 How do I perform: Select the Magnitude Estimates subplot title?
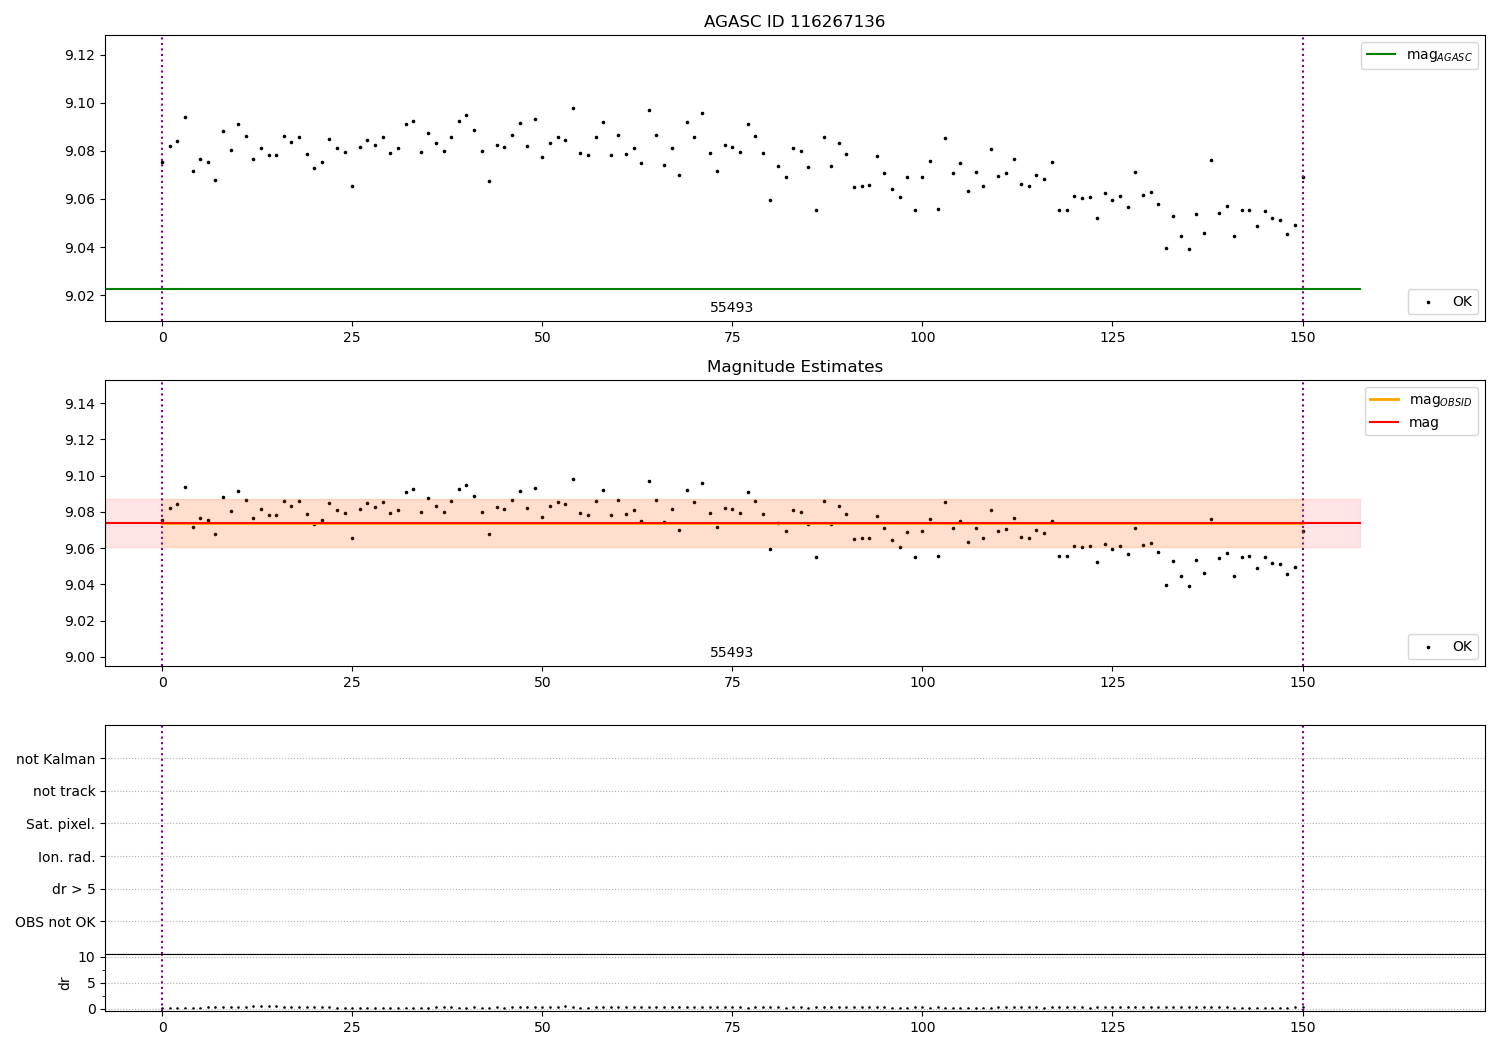794,367
